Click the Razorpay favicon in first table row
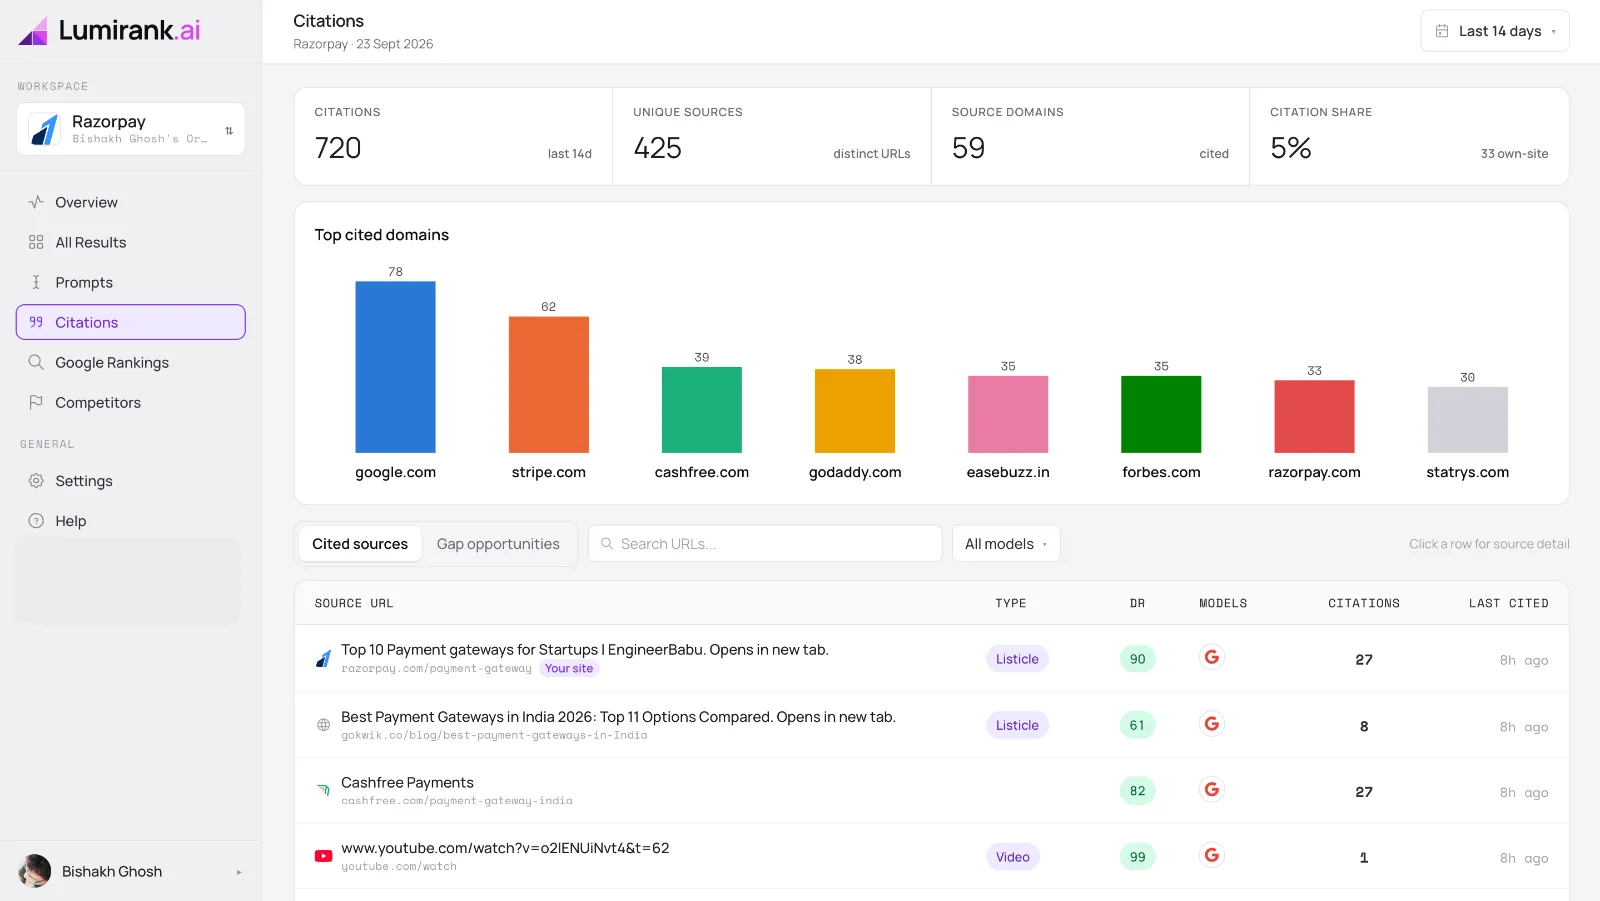The image size is (1600, 901). [x=323, y=659]
